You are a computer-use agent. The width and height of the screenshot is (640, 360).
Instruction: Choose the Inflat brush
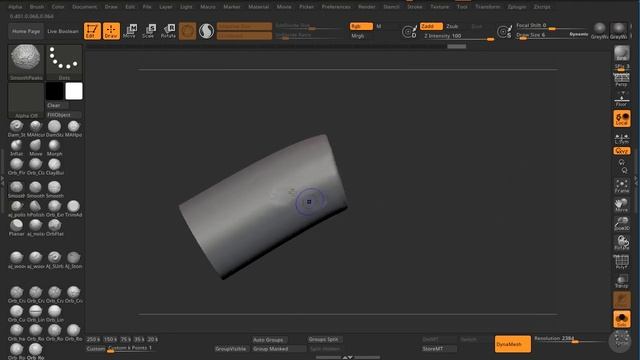[17, 148]
